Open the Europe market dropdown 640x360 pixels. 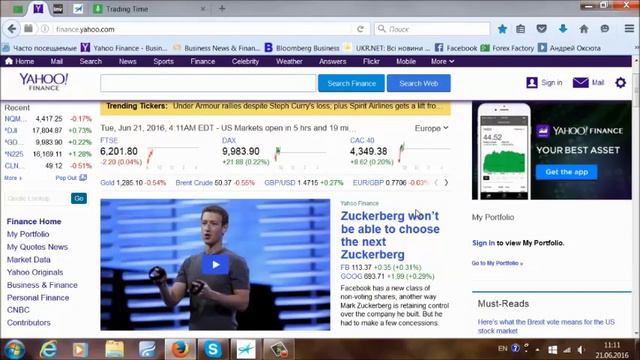tap(431, 128)
